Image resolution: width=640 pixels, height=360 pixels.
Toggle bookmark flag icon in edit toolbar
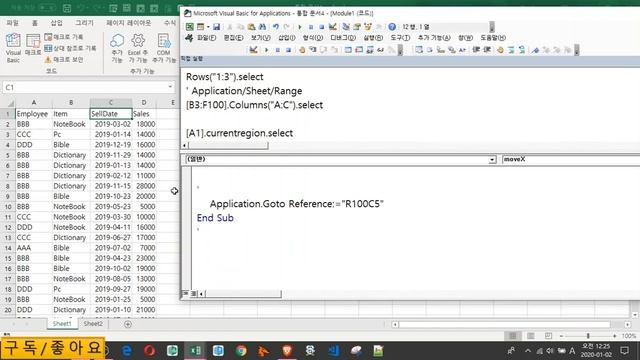coord(535,50)
